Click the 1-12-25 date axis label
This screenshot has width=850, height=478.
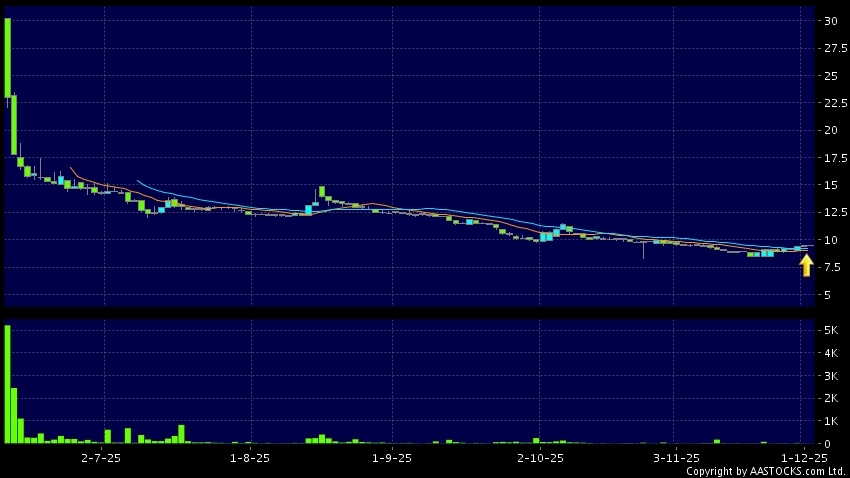coord(805,458)
